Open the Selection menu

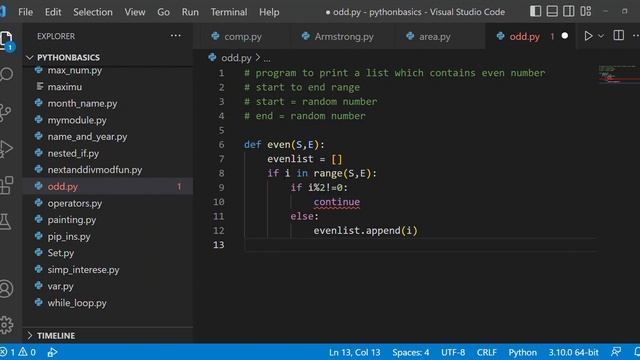click(93, 12)
